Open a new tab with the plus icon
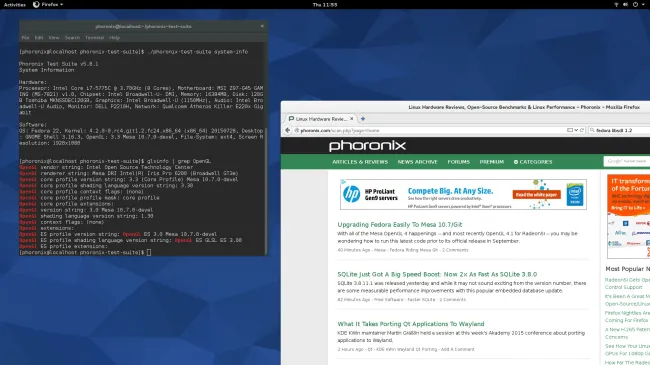 pyautogui.click(x=363, y=119)
